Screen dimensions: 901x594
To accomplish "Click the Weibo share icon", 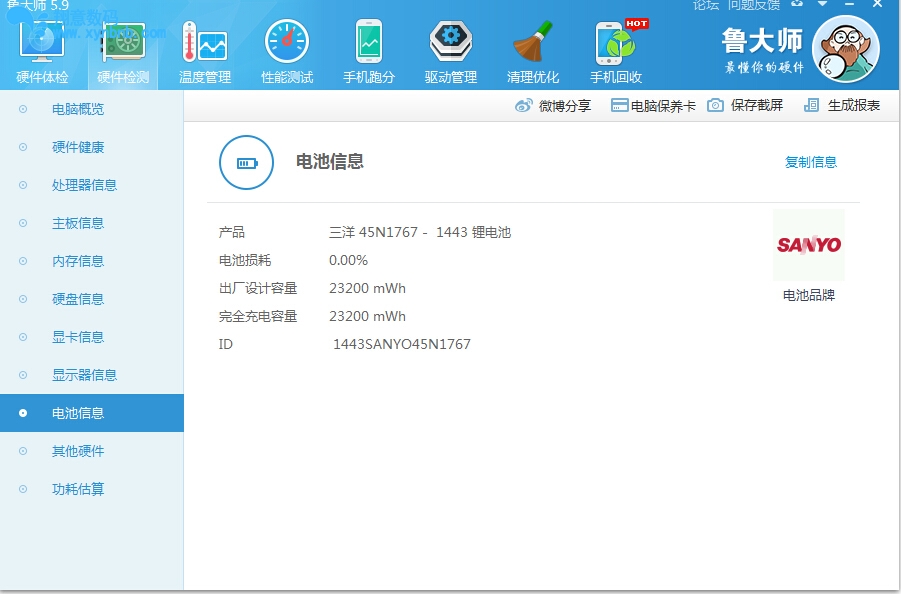I will click(523, 105).
